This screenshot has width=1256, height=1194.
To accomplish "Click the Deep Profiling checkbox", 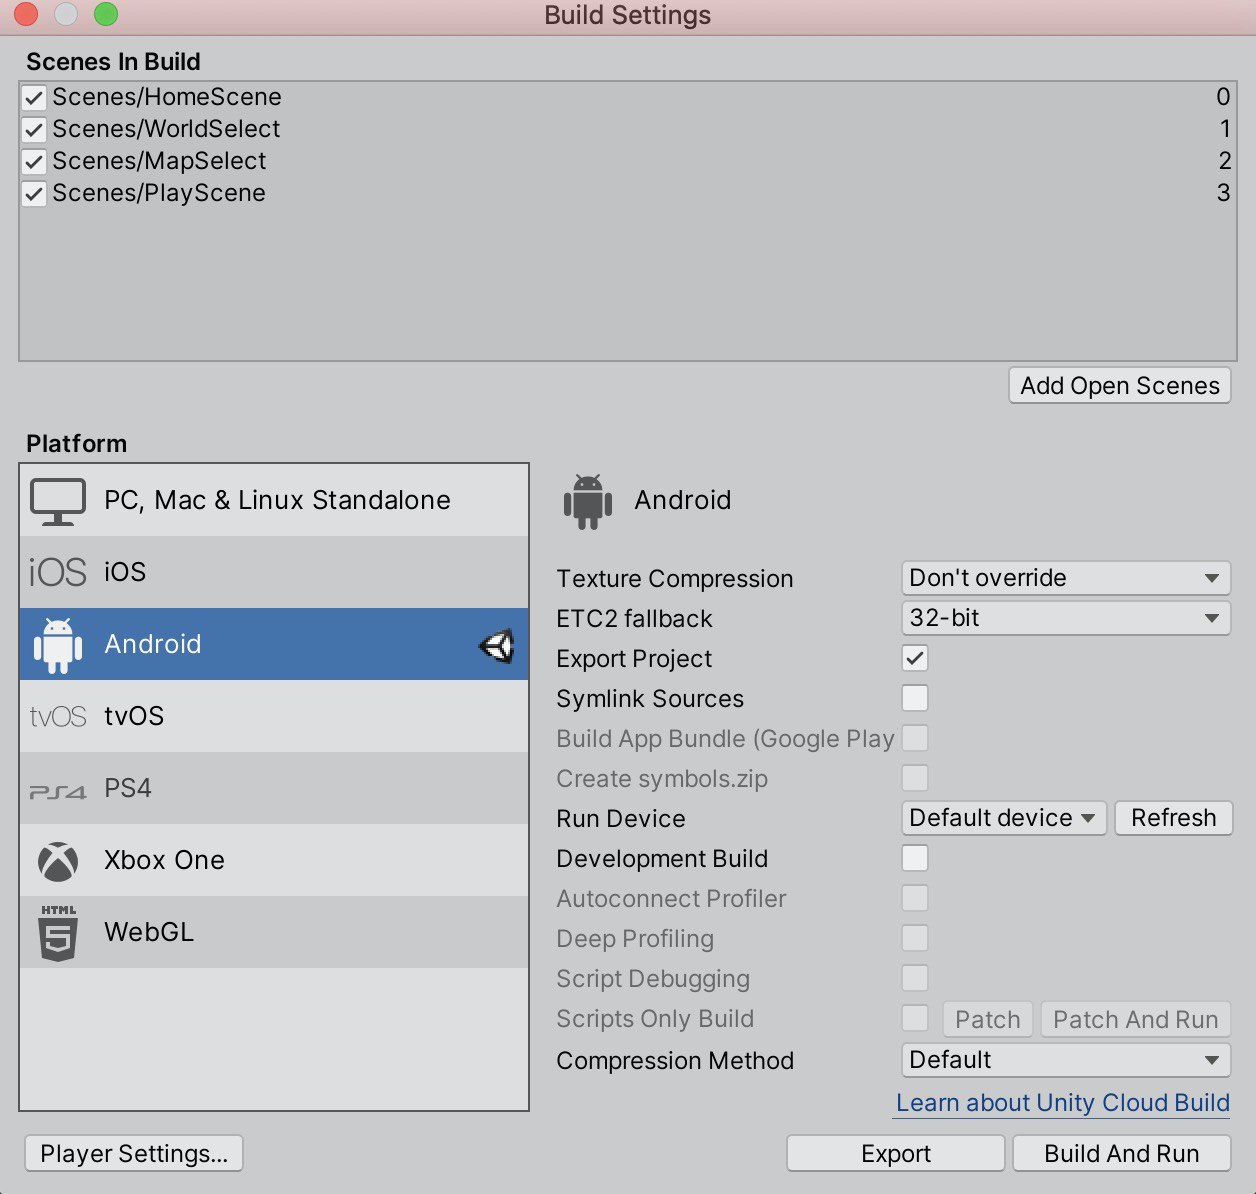I will coord(915,938).
